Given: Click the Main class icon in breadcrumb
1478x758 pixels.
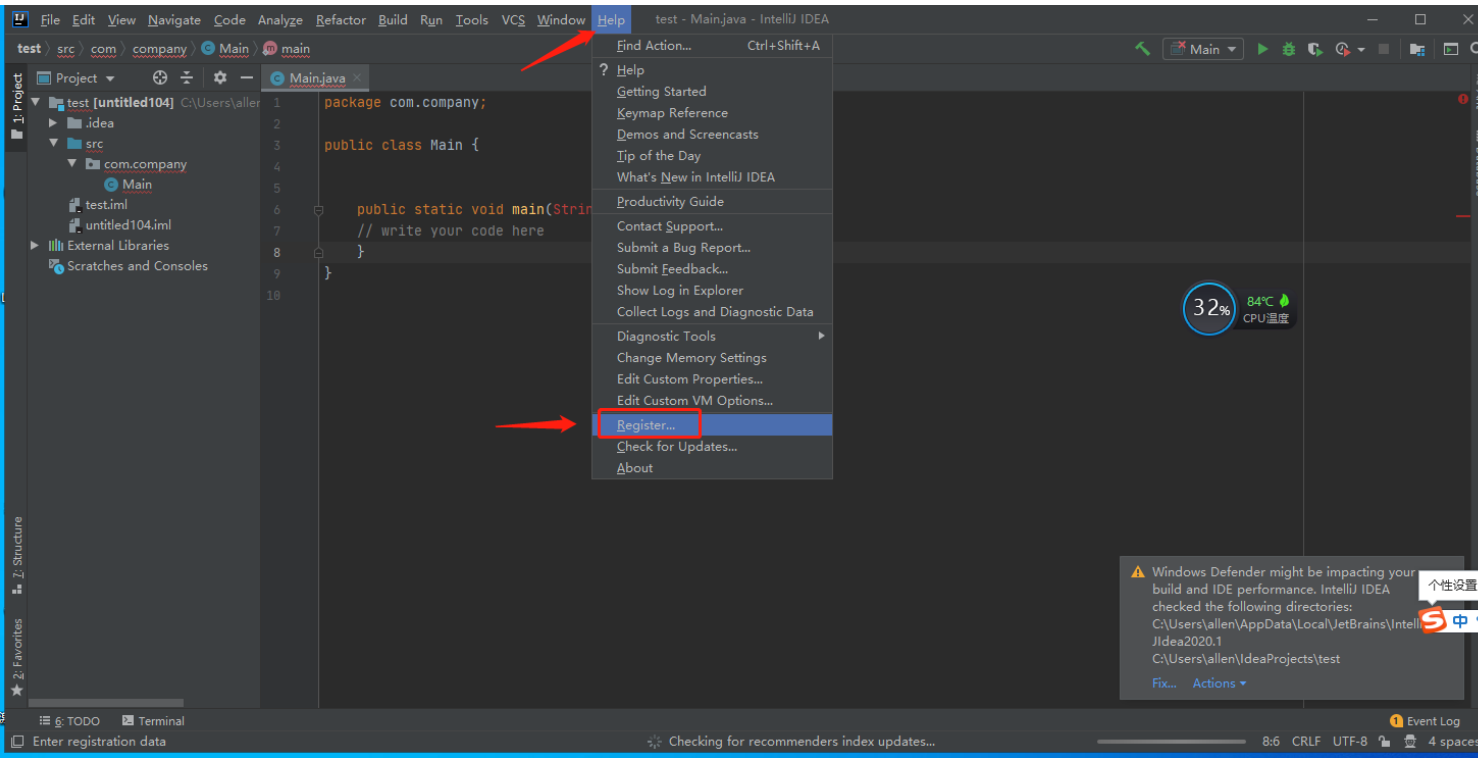Looking at the screenshot, I should [x=208, y=49].
